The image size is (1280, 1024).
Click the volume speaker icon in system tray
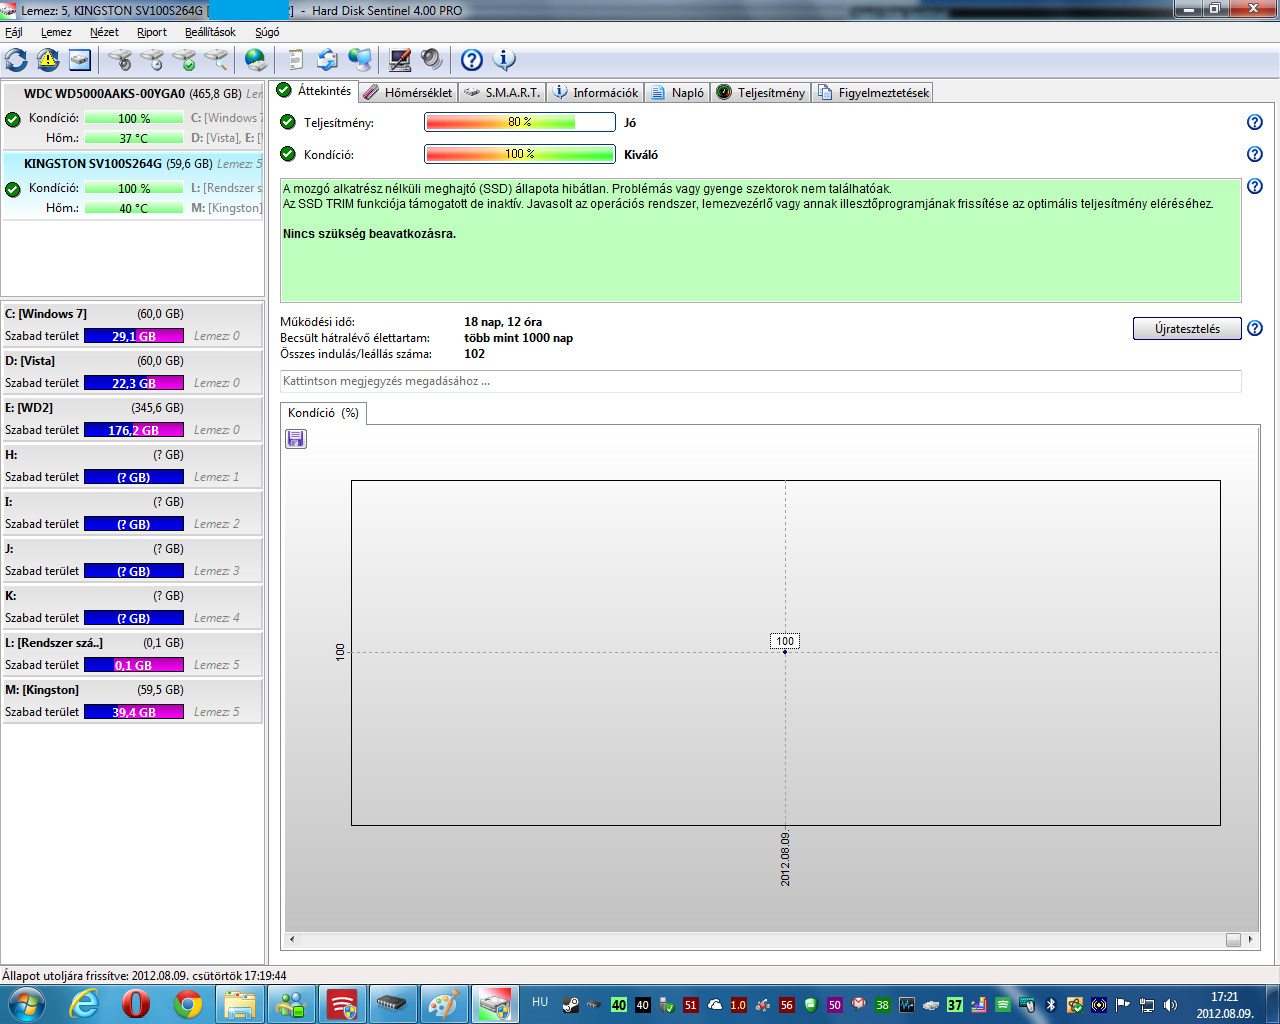1171,1004
